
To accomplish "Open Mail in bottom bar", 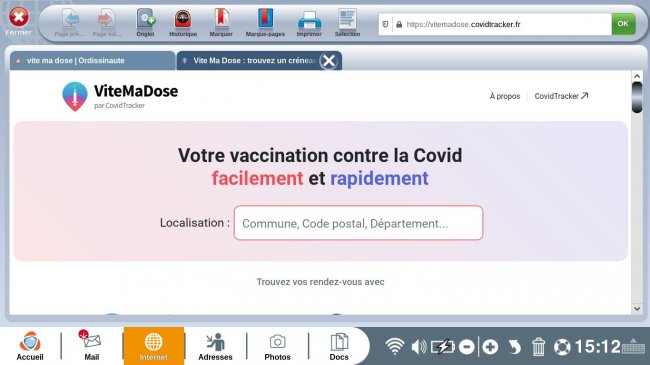I will coord(92,346).
